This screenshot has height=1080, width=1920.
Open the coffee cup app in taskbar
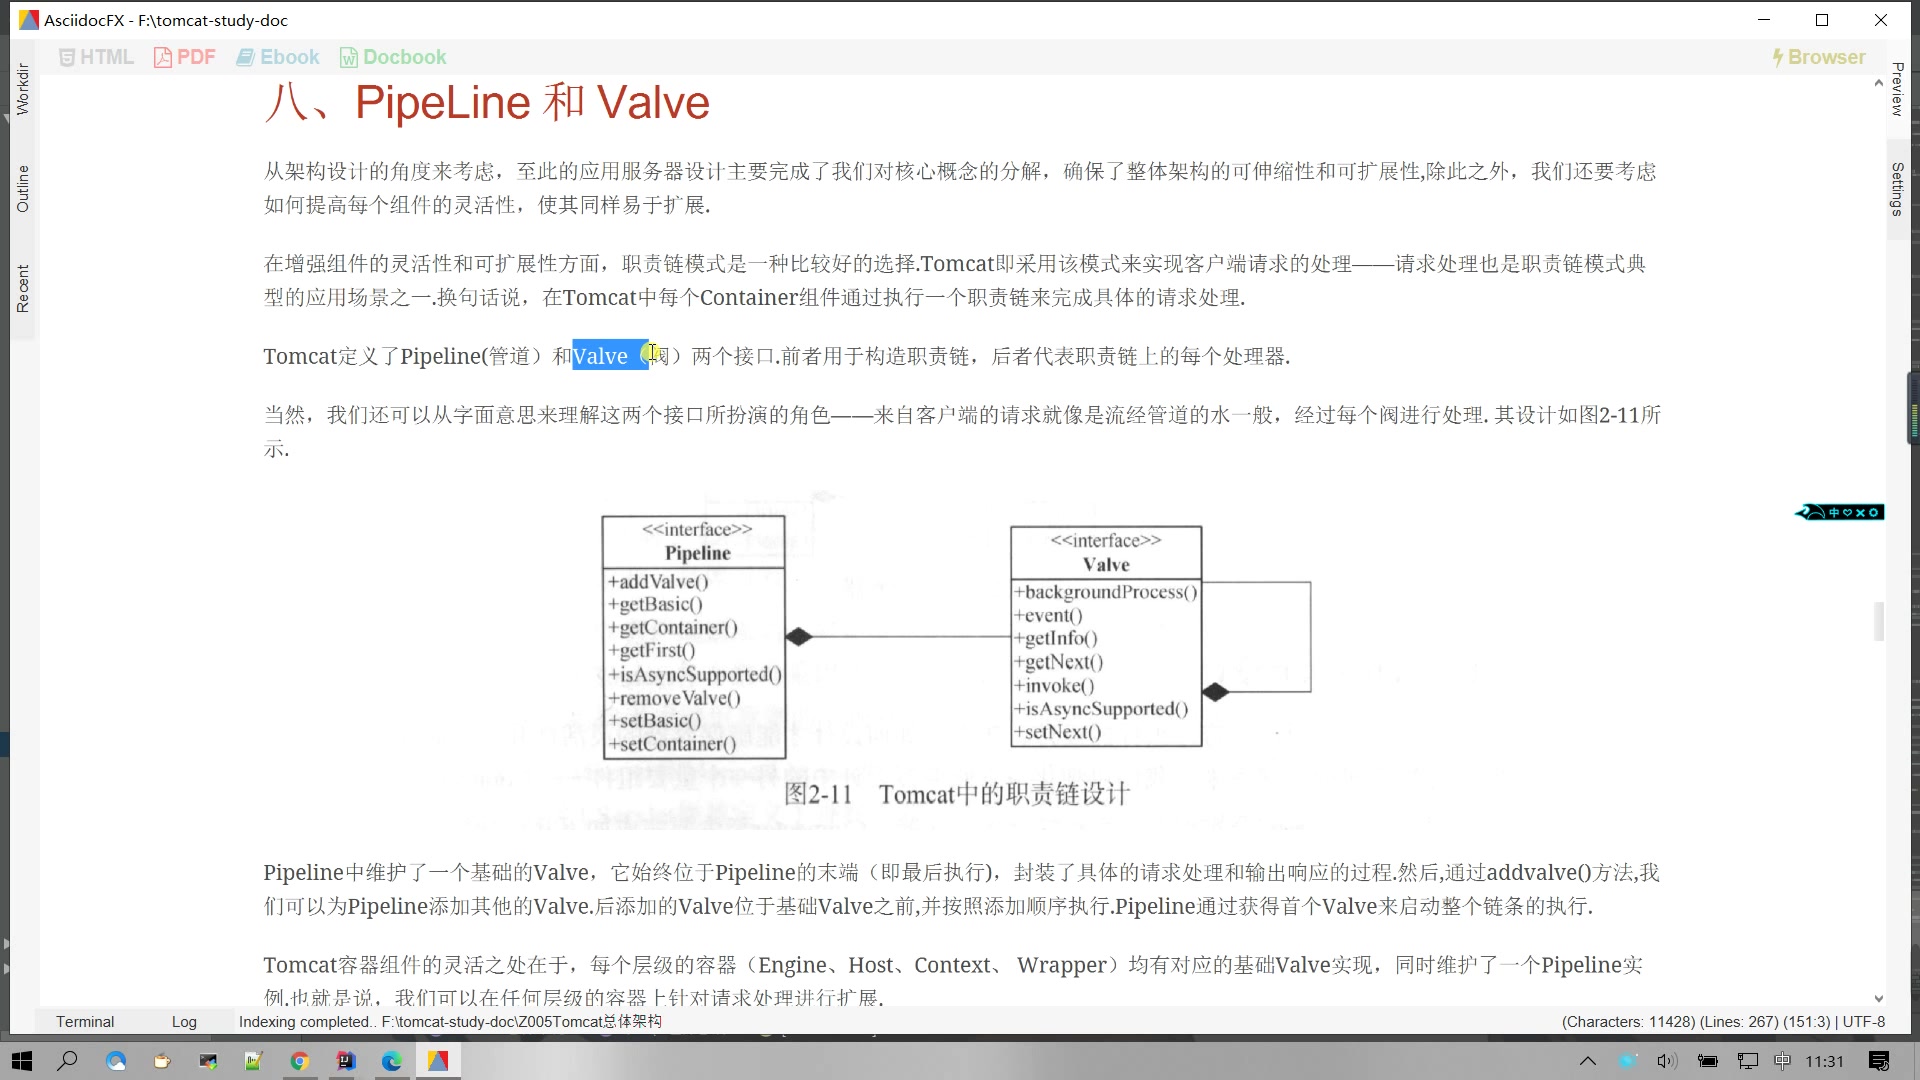(162, 1061)
